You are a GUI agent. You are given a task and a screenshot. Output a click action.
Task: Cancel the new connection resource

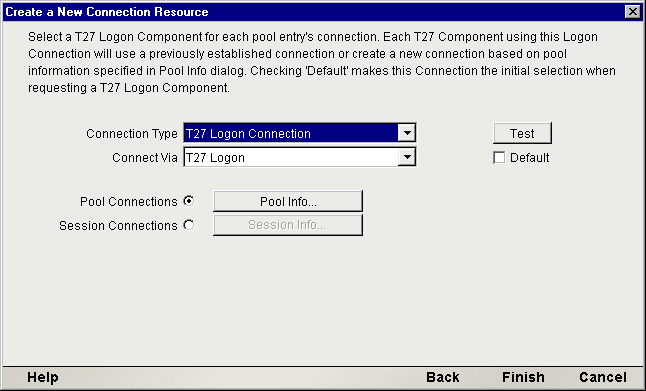603,377
